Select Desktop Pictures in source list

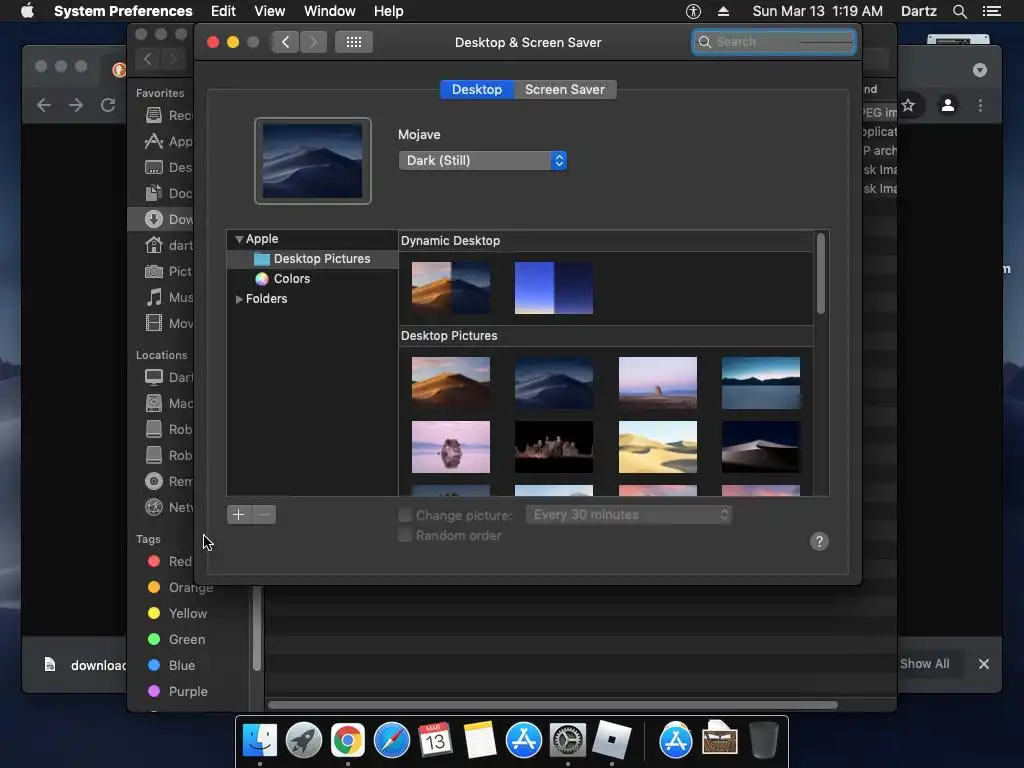pos(312,259)
